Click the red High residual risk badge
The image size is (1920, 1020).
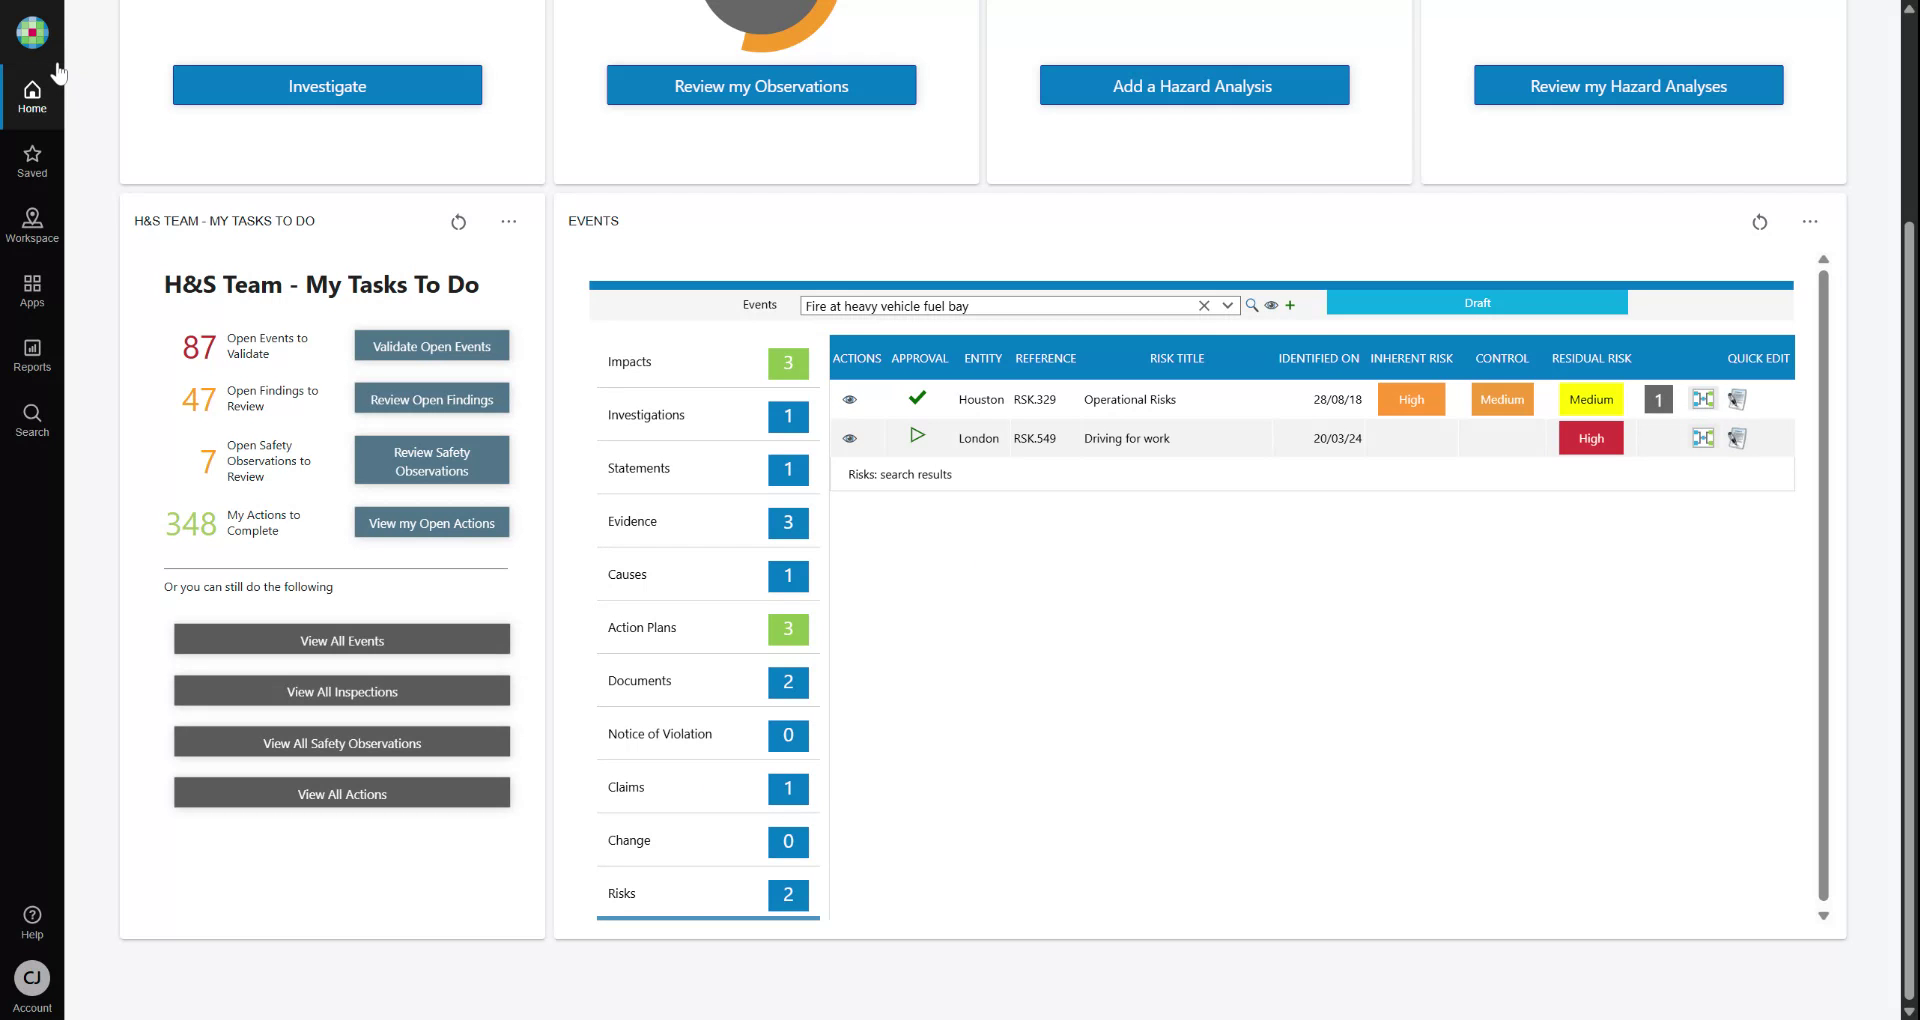[1590, 438]
